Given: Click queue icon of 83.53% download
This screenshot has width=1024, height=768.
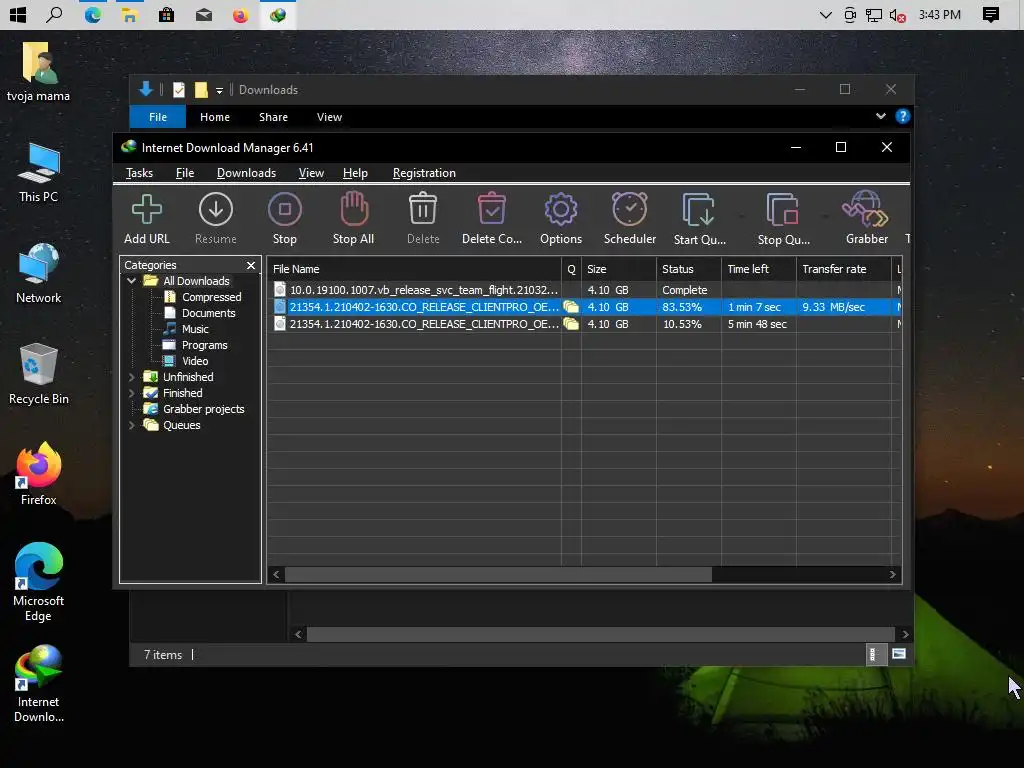Looking at the screenshot, I should click(x=571, y=307).
